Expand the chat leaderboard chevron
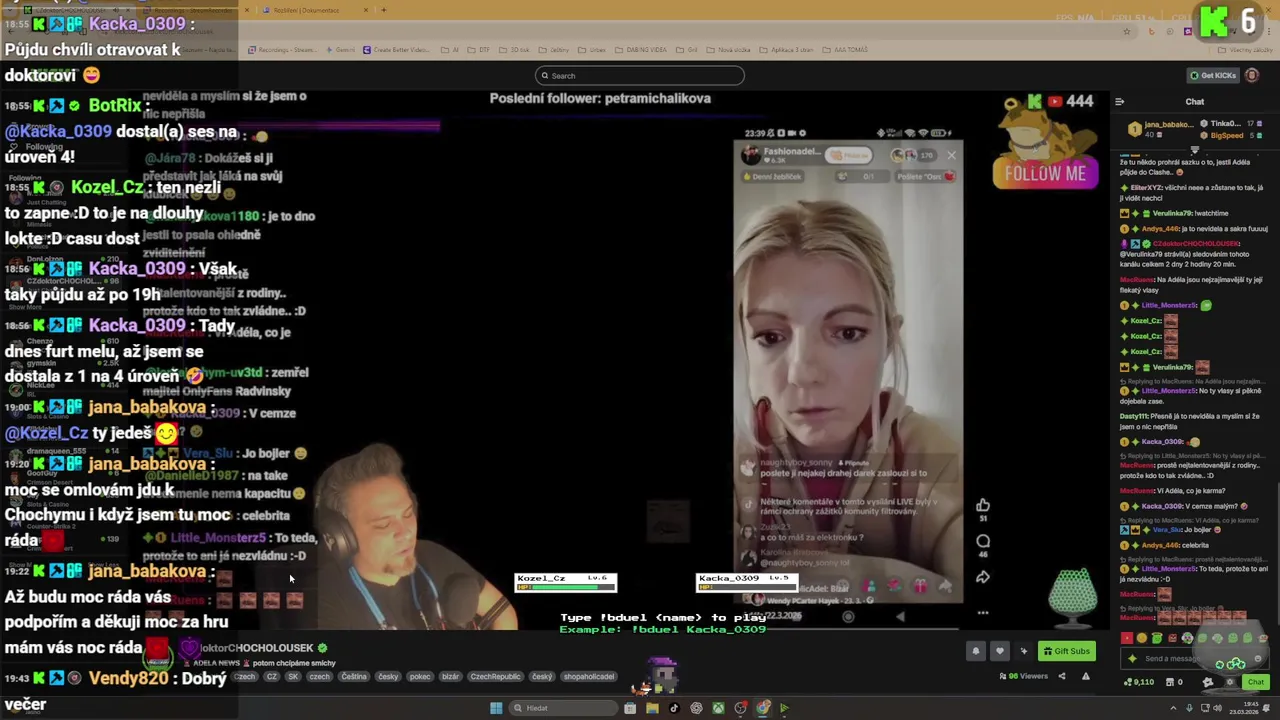This screenshot has width=1280, height=720. (1194, 150)
